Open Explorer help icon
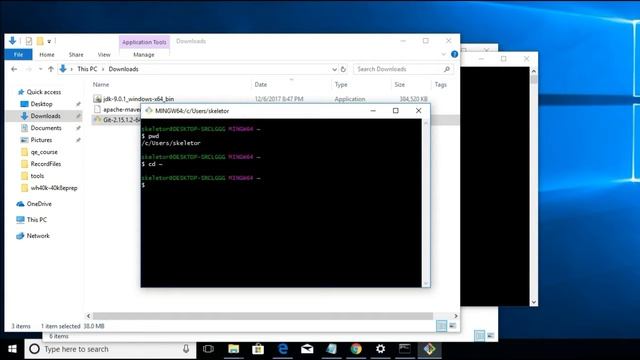The height and width of the screenshot is (360, 640). (x=454, y=54)
